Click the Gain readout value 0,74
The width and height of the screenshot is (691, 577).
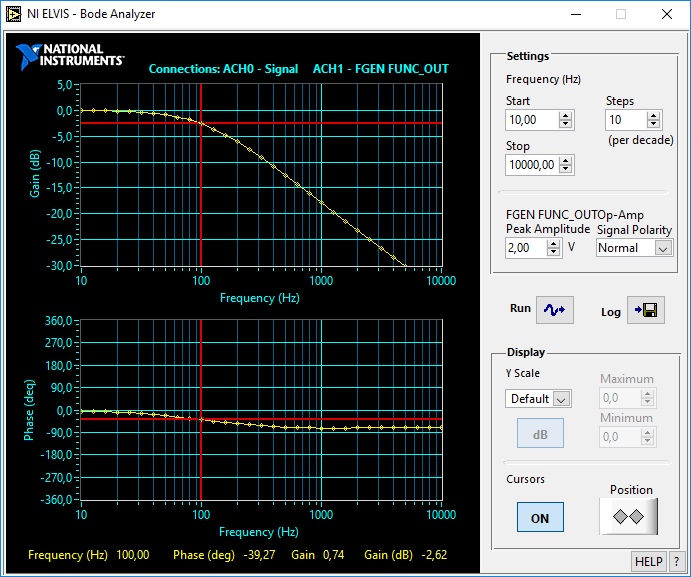(x=333, y=555)
